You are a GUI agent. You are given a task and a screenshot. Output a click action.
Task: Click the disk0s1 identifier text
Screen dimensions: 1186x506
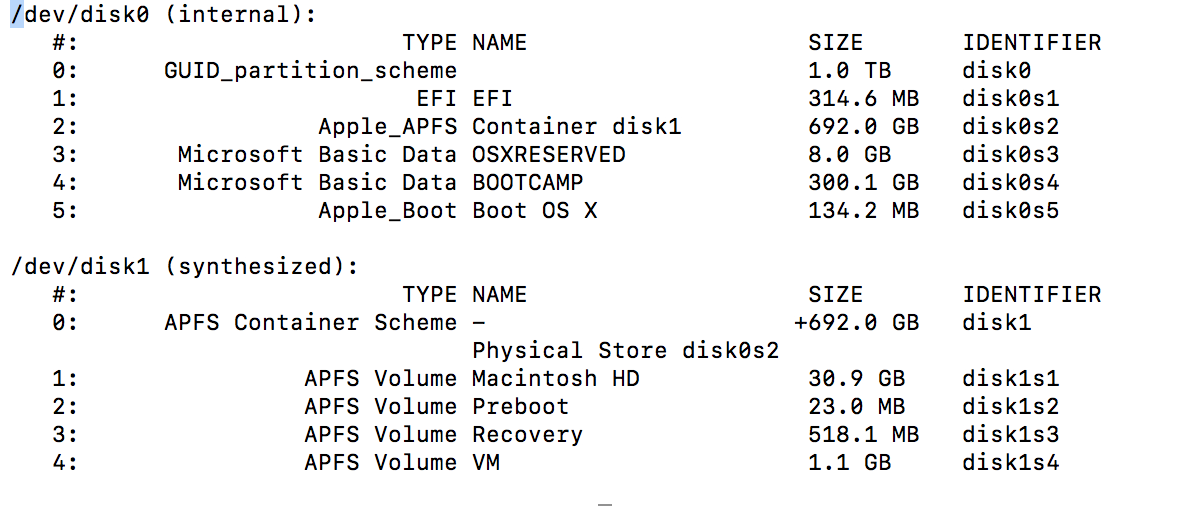tap(1010, 99)
